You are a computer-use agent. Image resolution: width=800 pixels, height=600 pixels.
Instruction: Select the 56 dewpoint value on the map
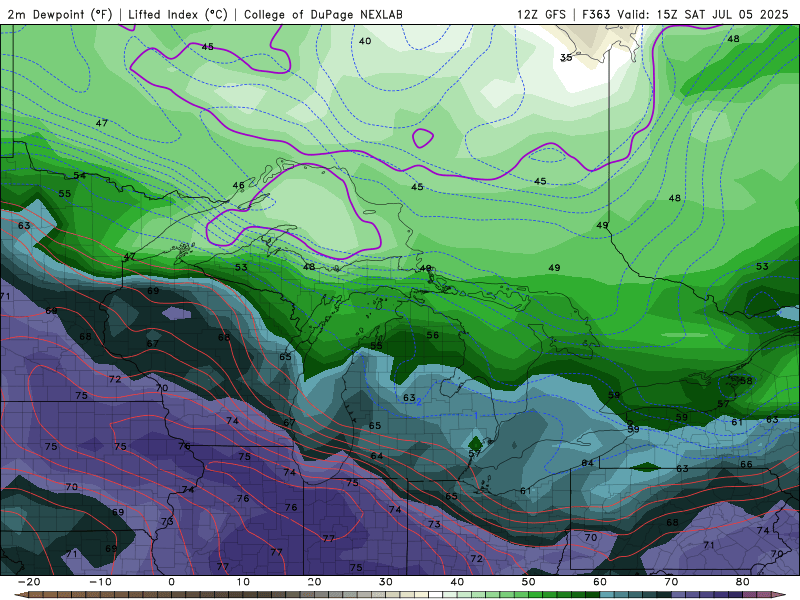[433, 335]
